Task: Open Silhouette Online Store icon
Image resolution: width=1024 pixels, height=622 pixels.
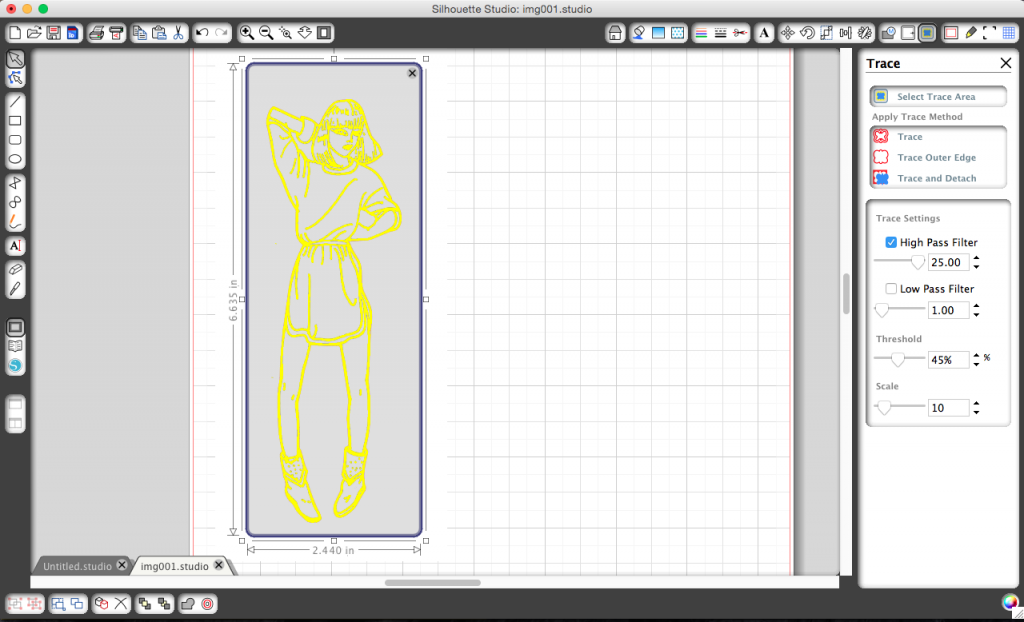Action: tap(15, 365)
